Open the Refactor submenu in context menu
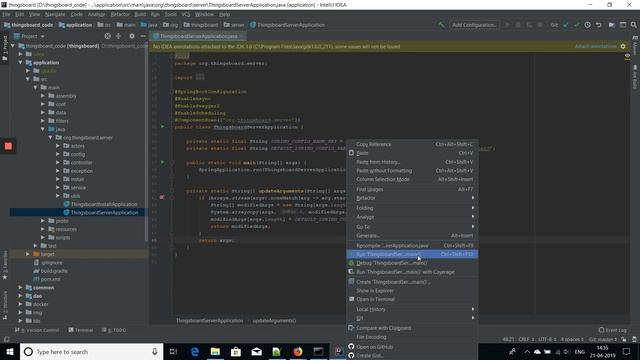 [x=412, y=198]
